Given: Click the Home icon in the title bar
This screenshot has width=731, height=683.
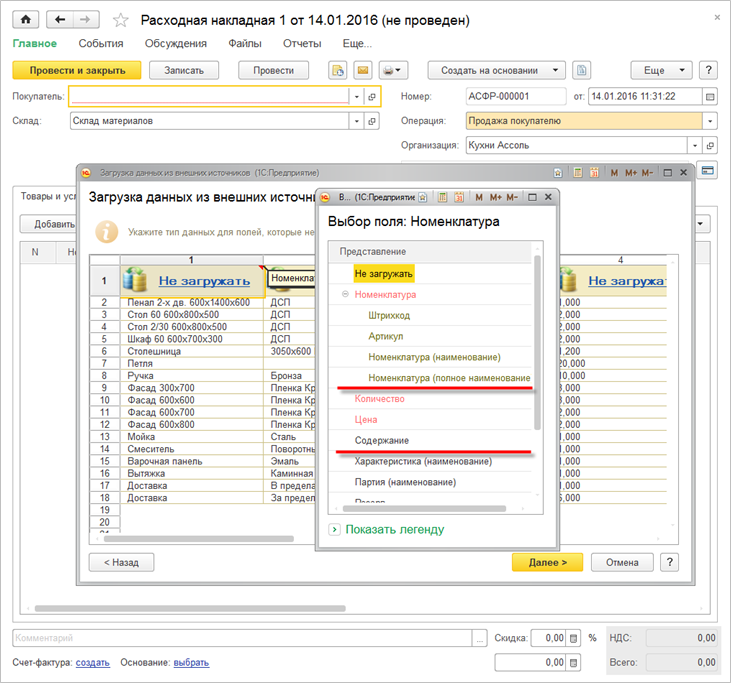Looking at the screenshot, I should click(26, 20).
